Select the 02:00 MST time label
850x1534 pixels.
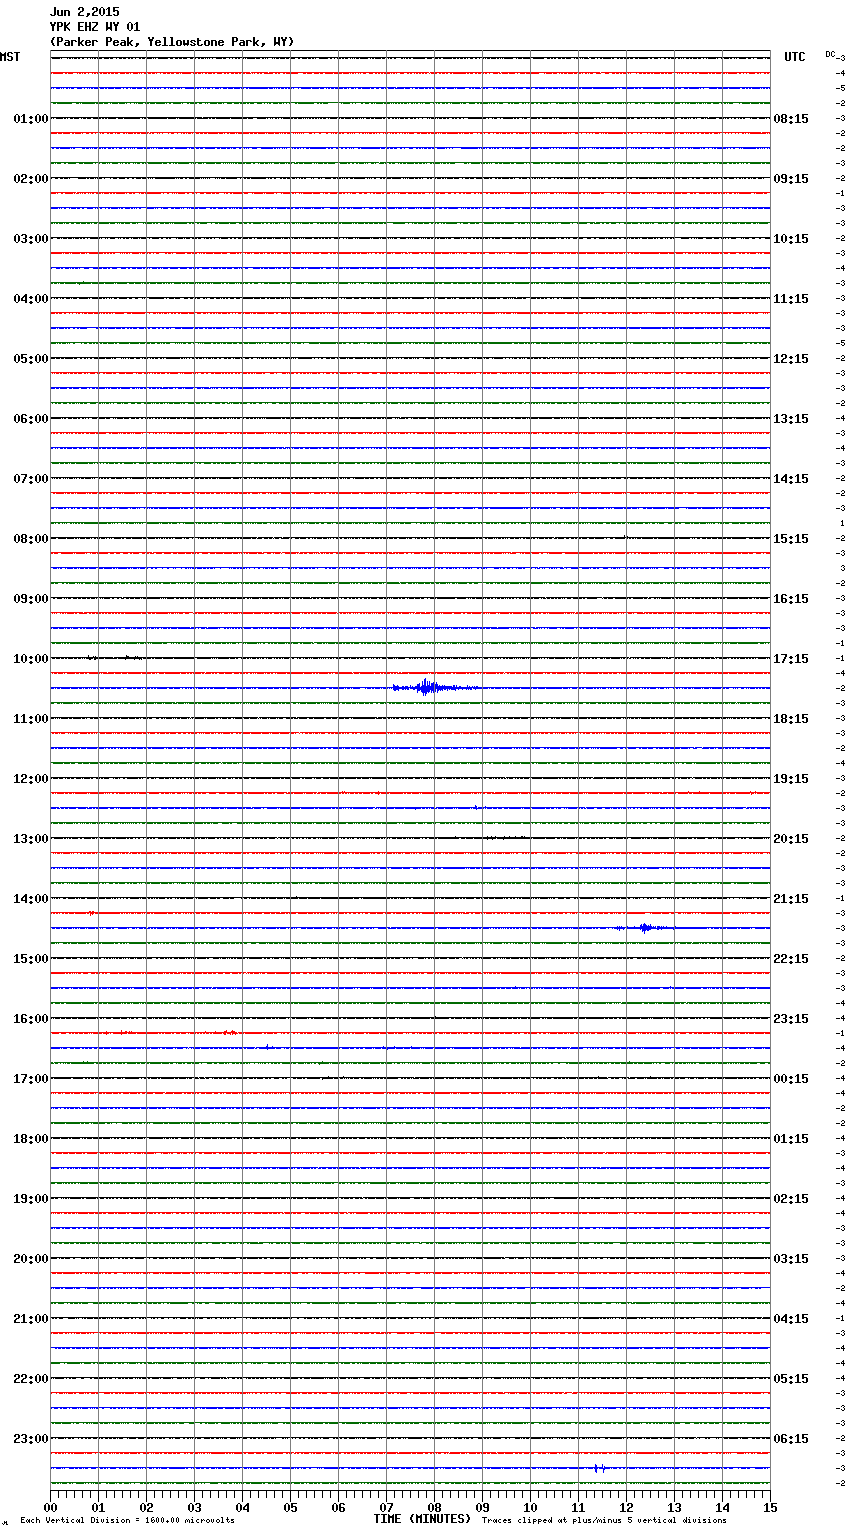pyautogui.click(x=31, y=179)
